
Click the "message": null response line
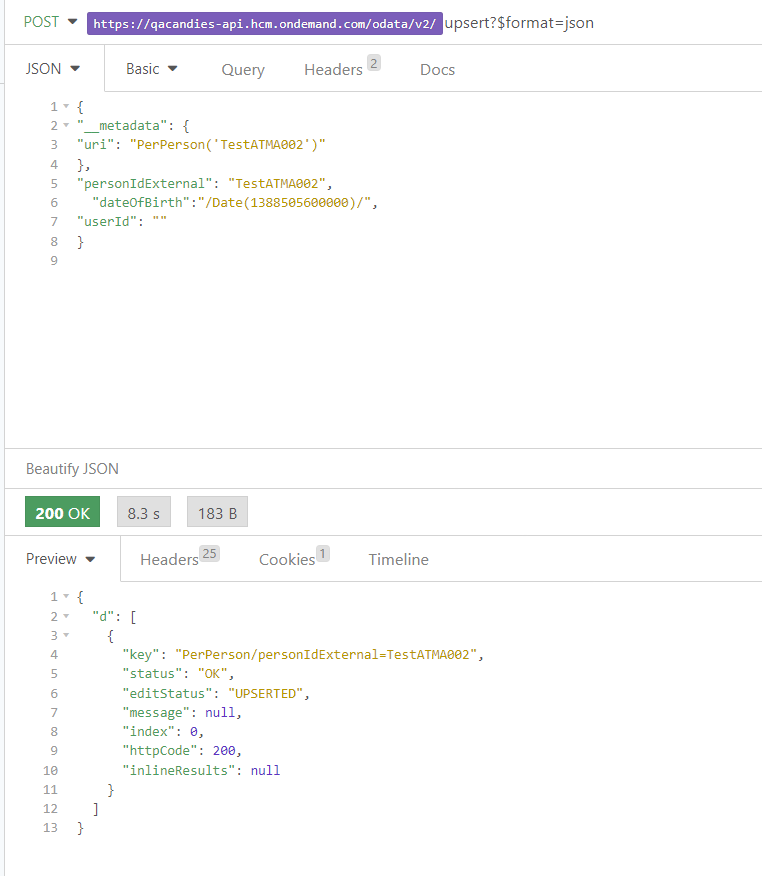tap(182, 712)
